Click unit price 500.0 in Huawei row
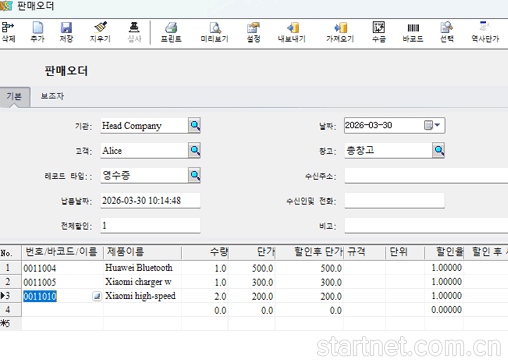The height and width of the screenshot is (361, 508). coord(252,268)
